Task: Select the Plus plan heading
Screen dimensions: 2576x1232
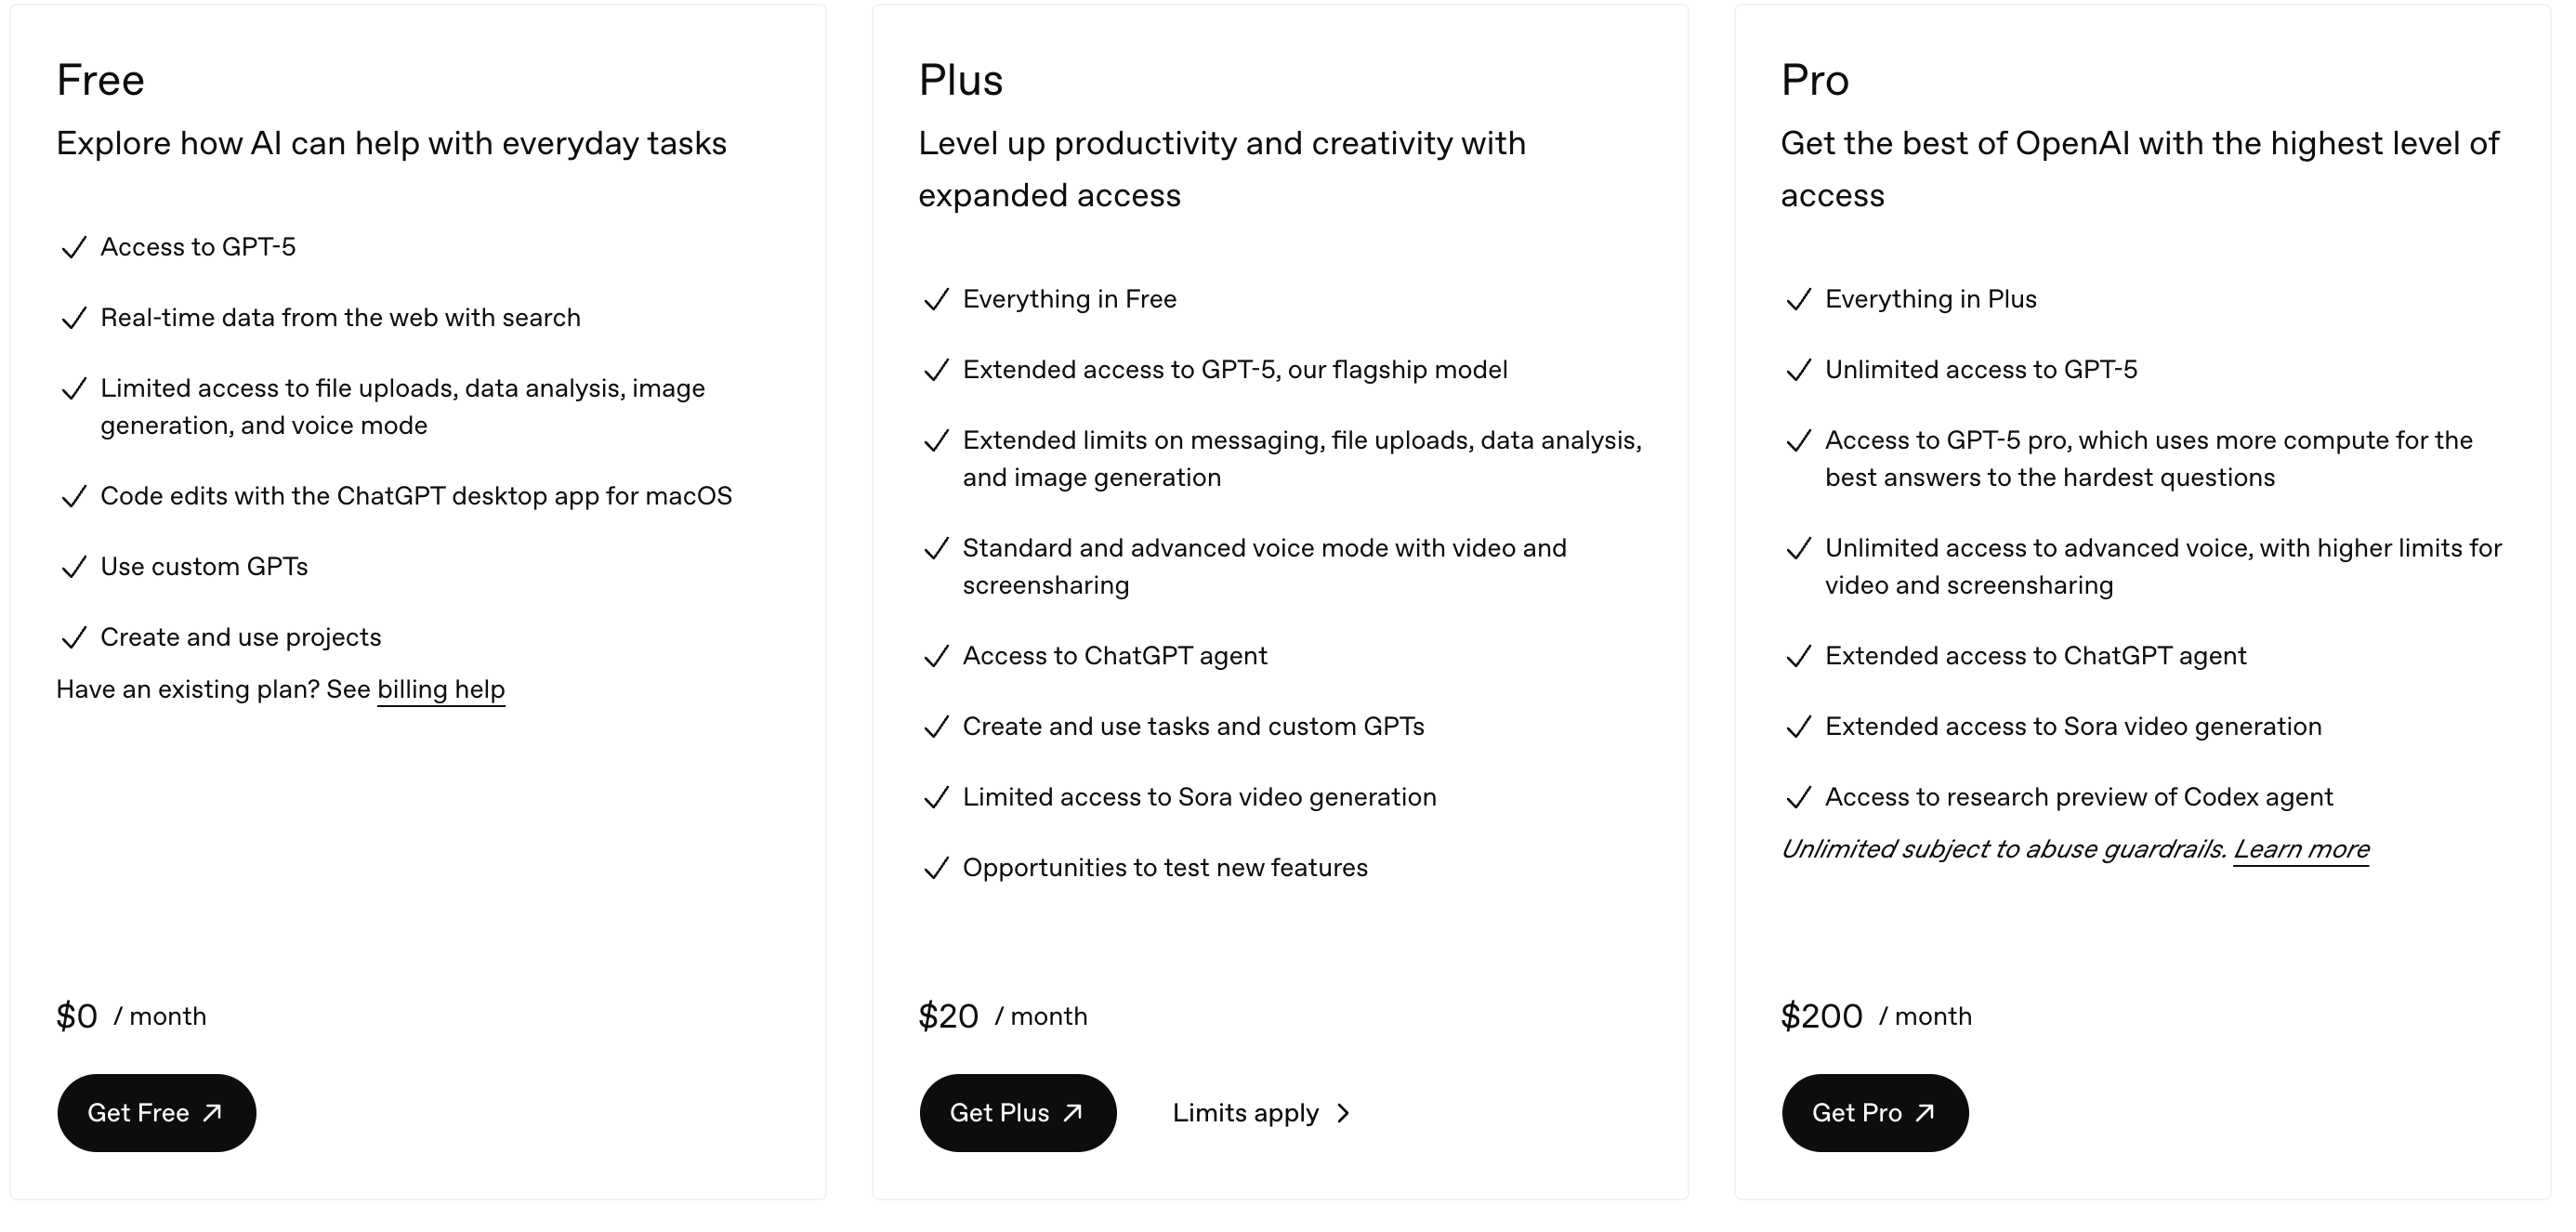Action: 961,80
